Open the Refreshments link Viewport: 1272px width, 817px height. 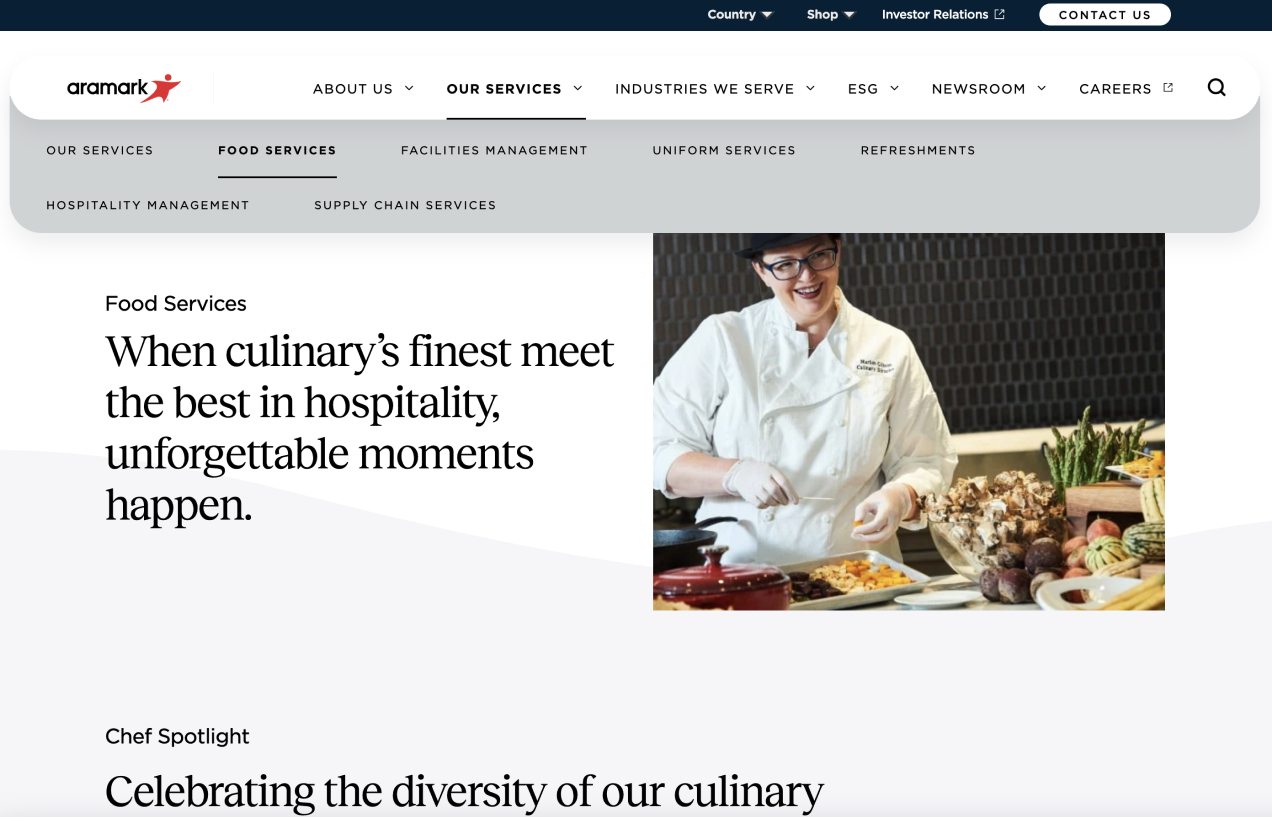[918, 150]
